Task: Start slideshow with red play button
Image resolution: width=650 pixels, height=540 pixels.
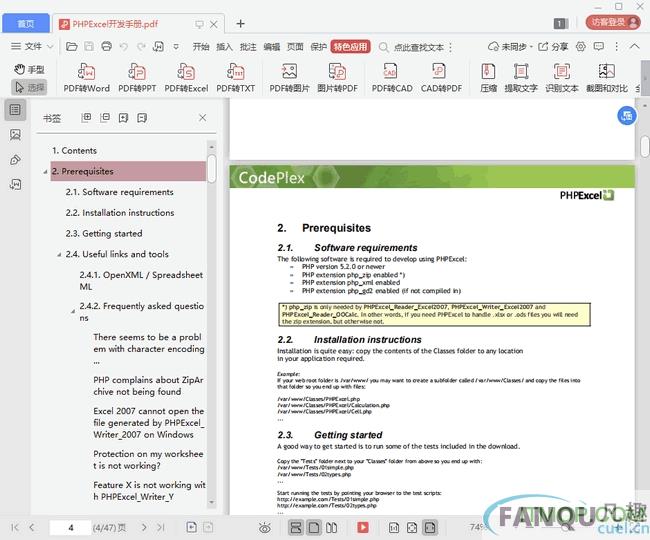Action: point(363,527)
